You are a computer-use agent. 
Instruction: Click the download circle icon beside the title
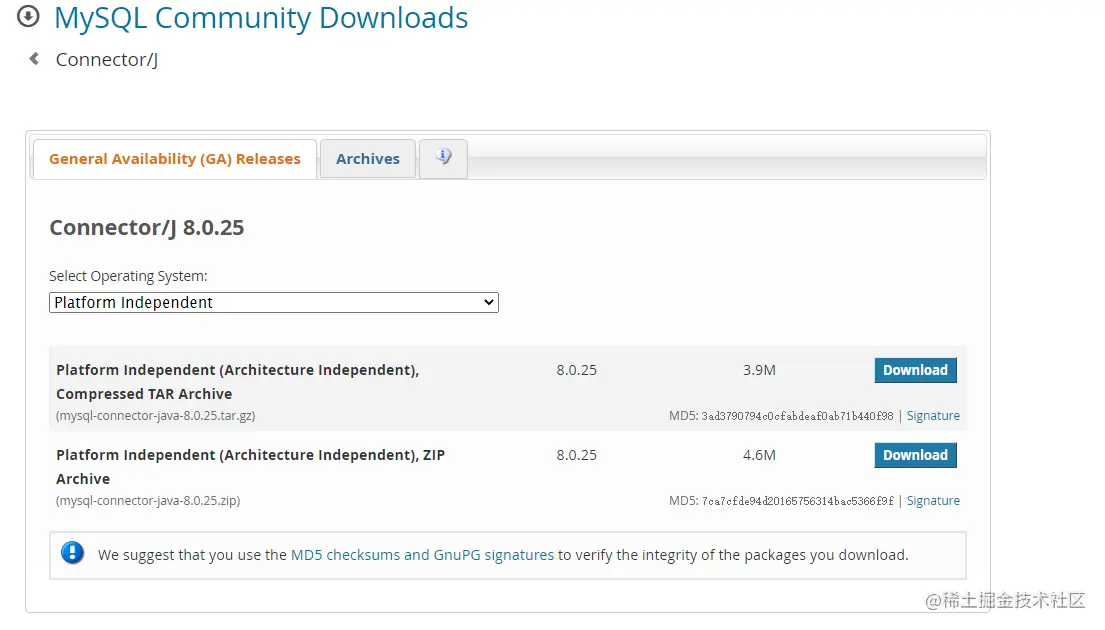(28, 16)
